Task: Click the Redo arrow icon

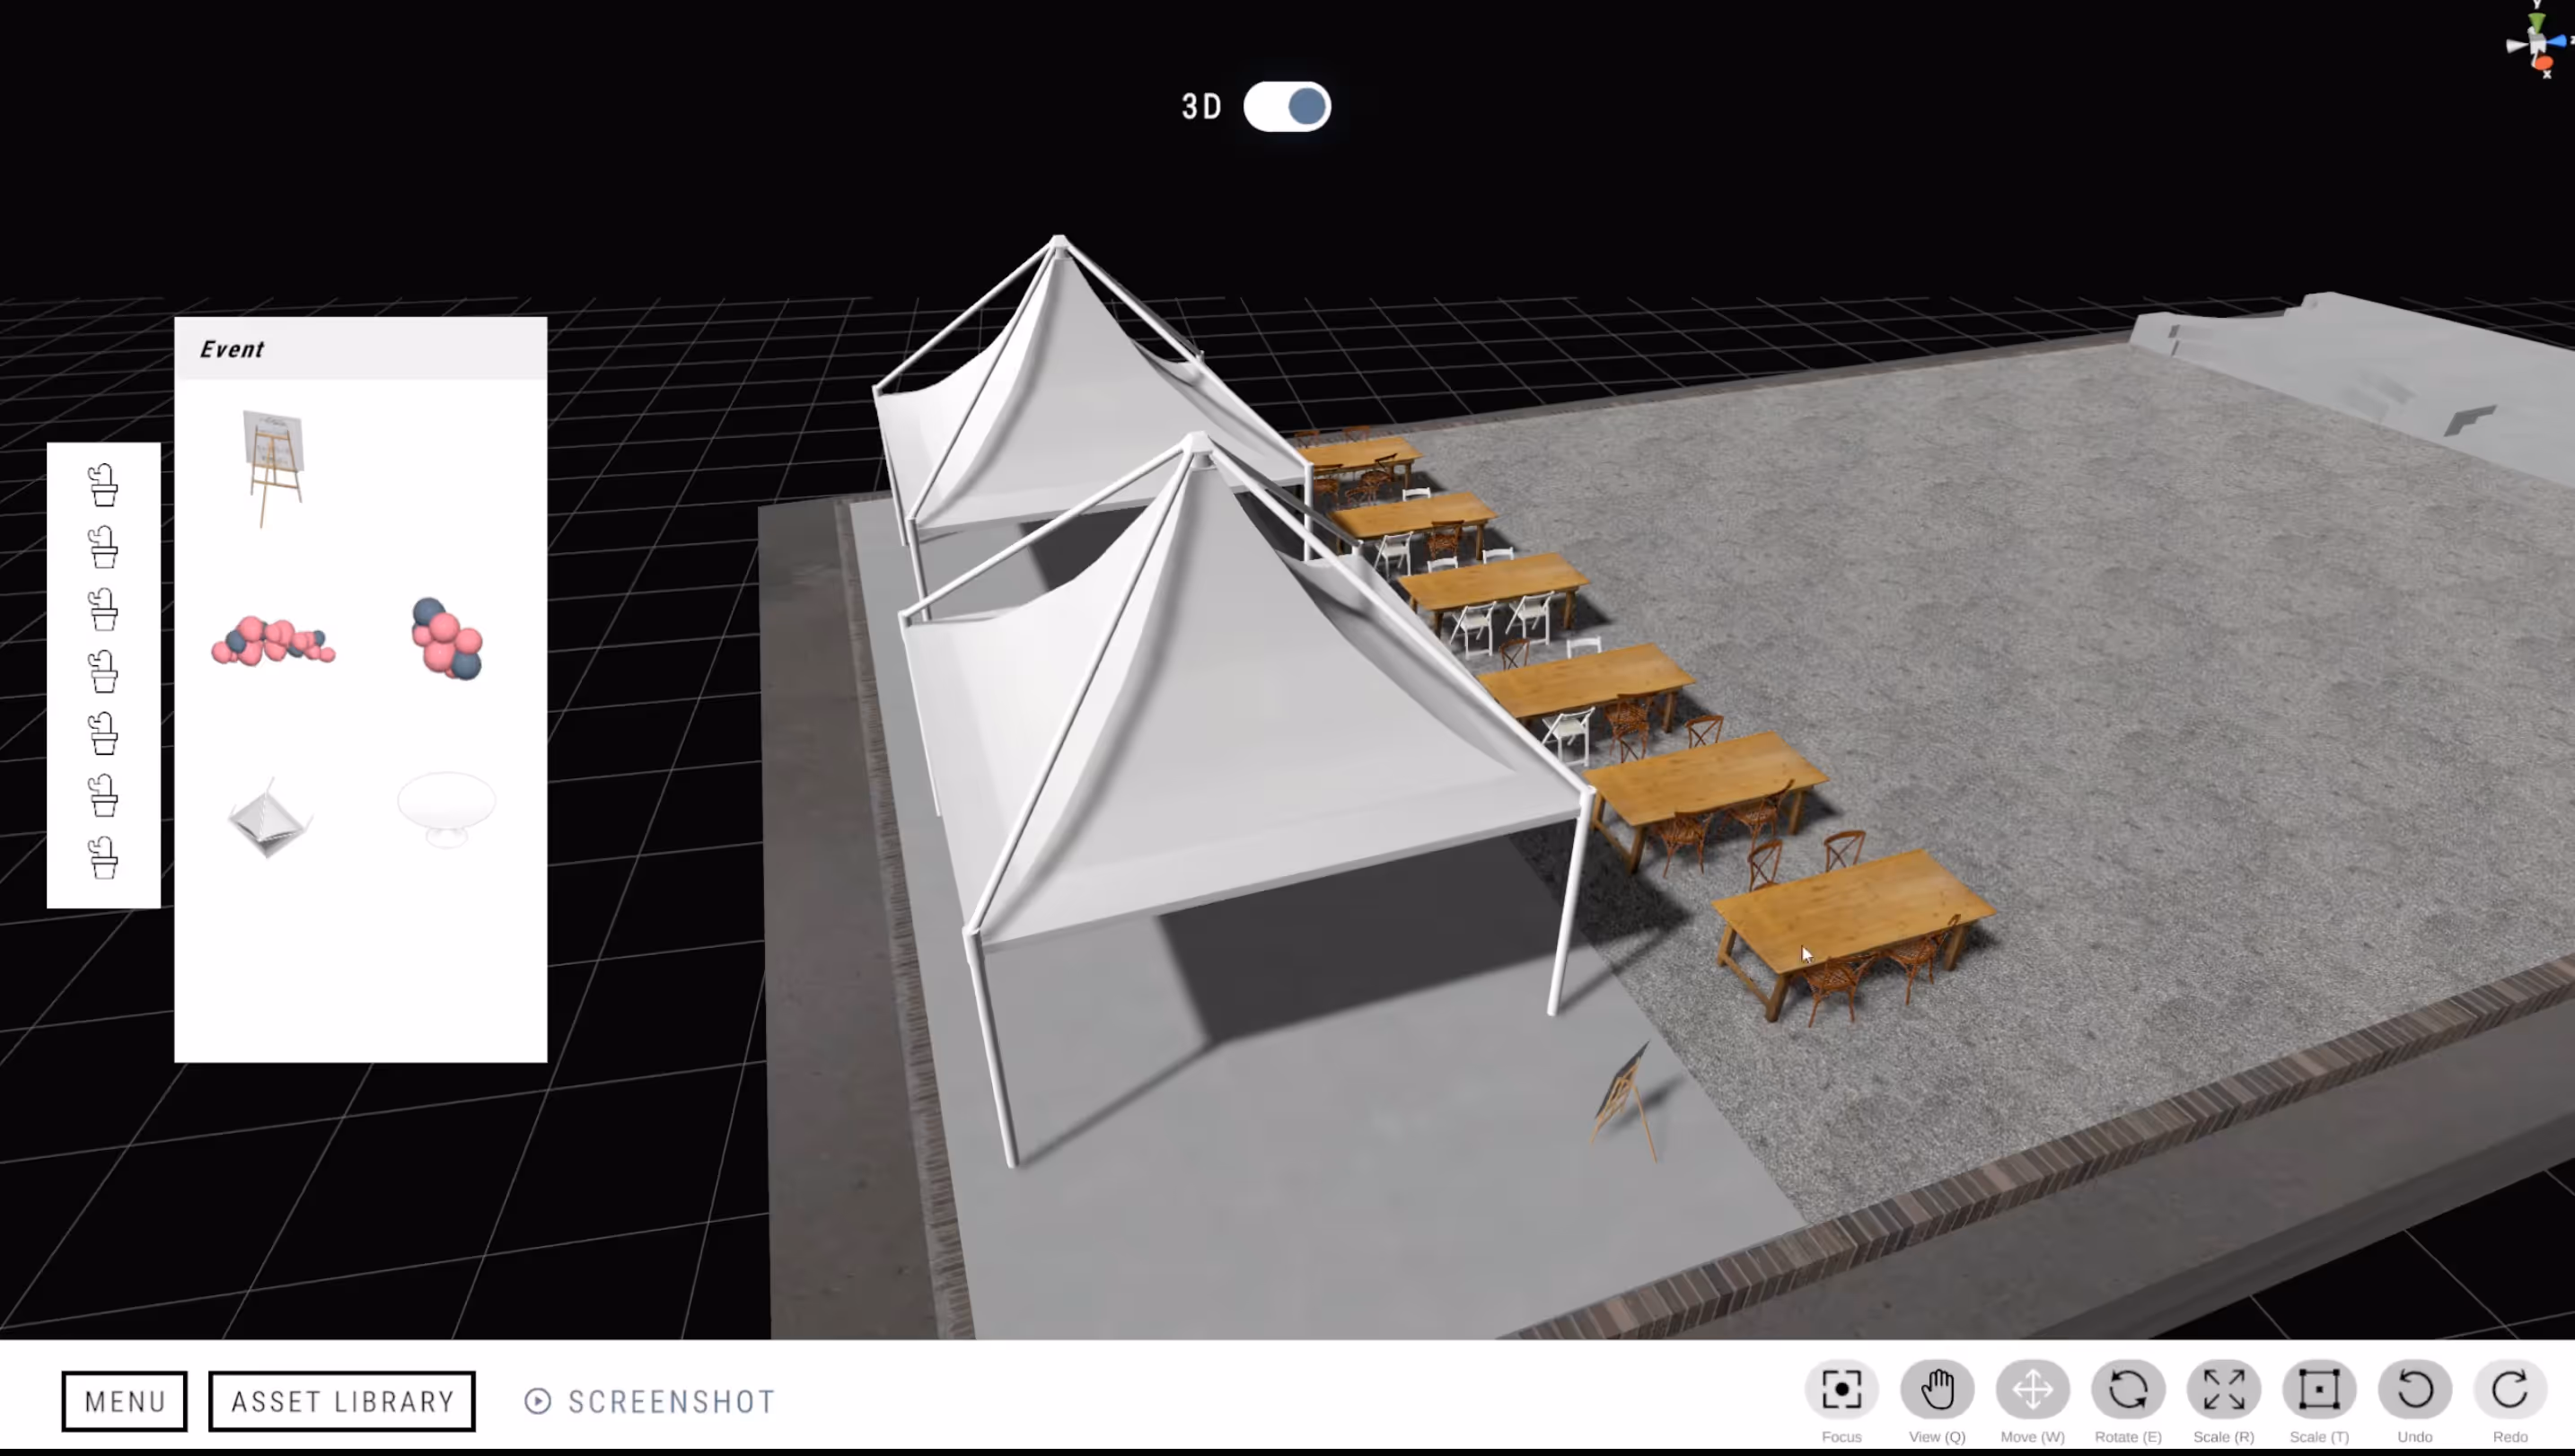Action: [2510, 1389]
